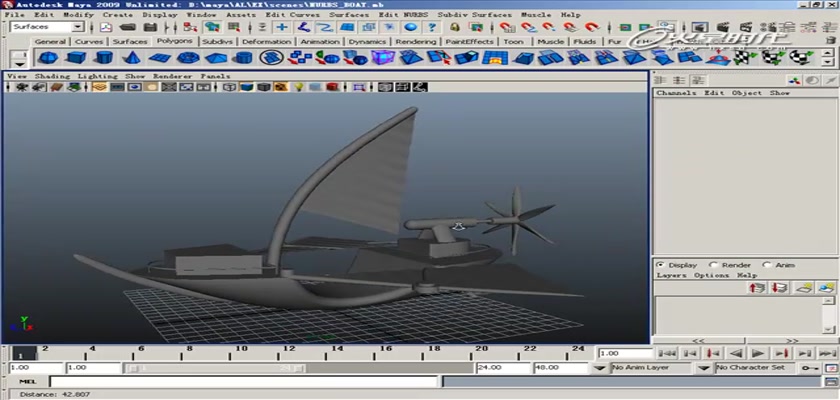Select the Anim radio button
The height and width of the screenshot is (400, 840).
click(x=767, y=265)
